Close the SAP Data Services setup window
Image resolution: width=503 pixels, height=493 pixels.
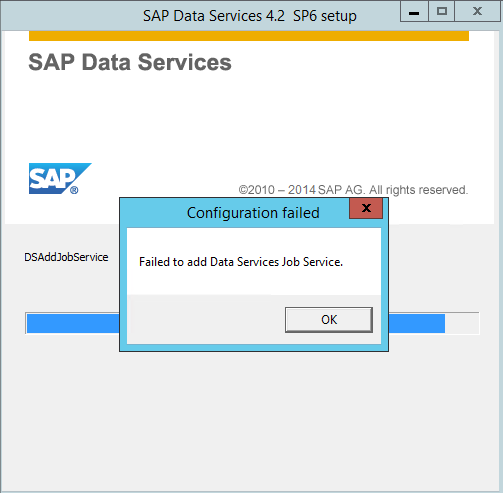pos(477,12)
